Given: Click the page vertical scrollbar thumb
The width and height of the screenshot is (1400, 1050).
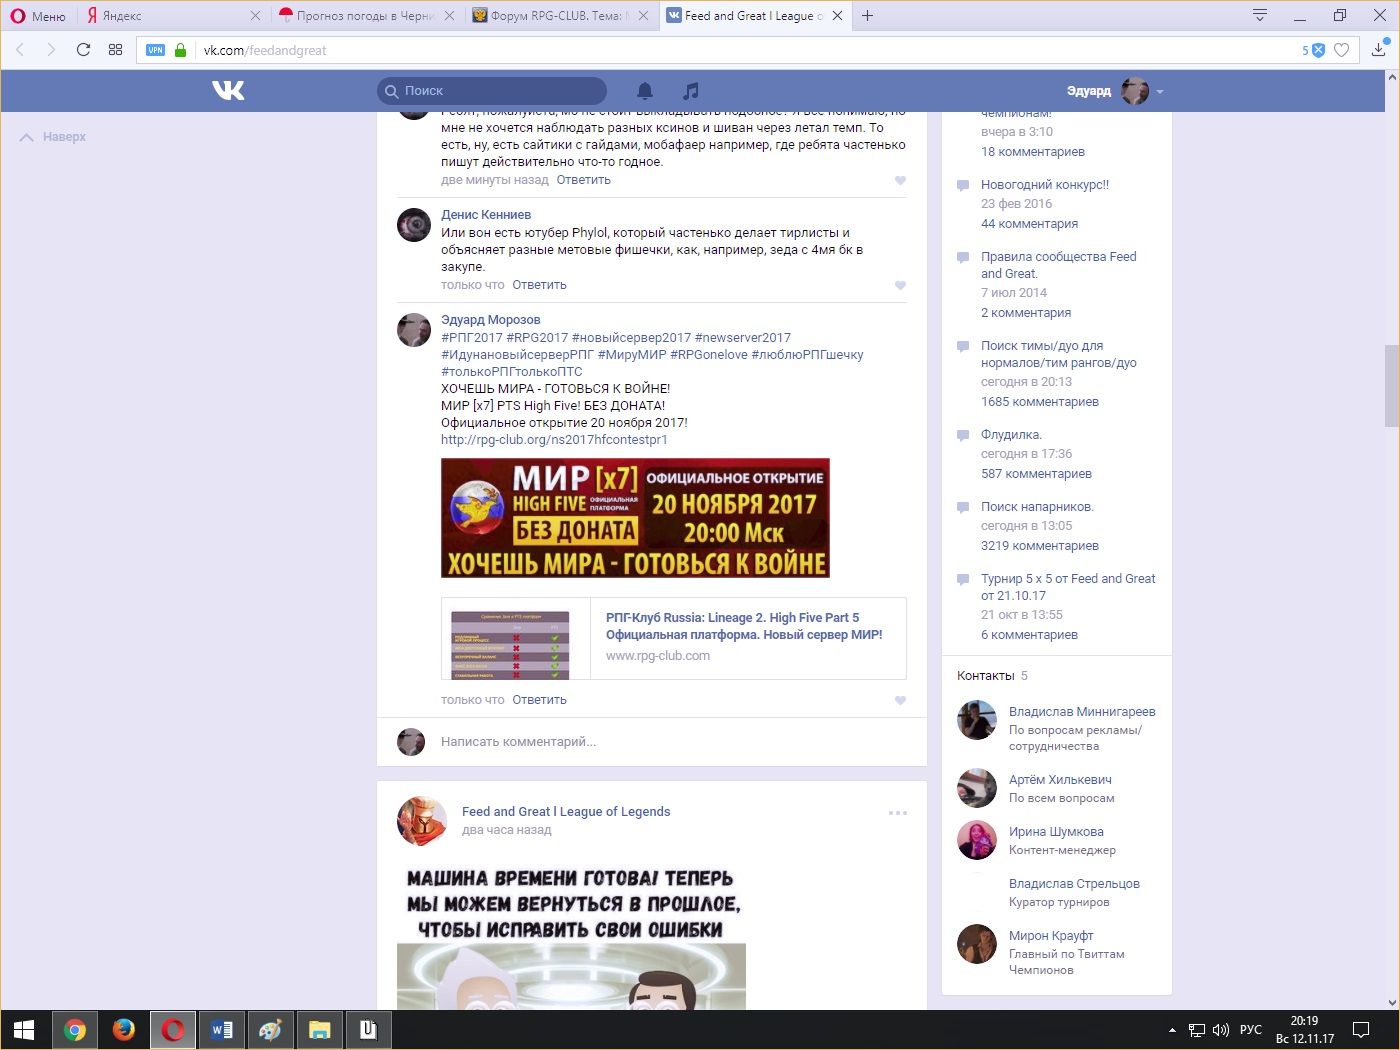Looking at the screenshot, I should click(1391, 386).
